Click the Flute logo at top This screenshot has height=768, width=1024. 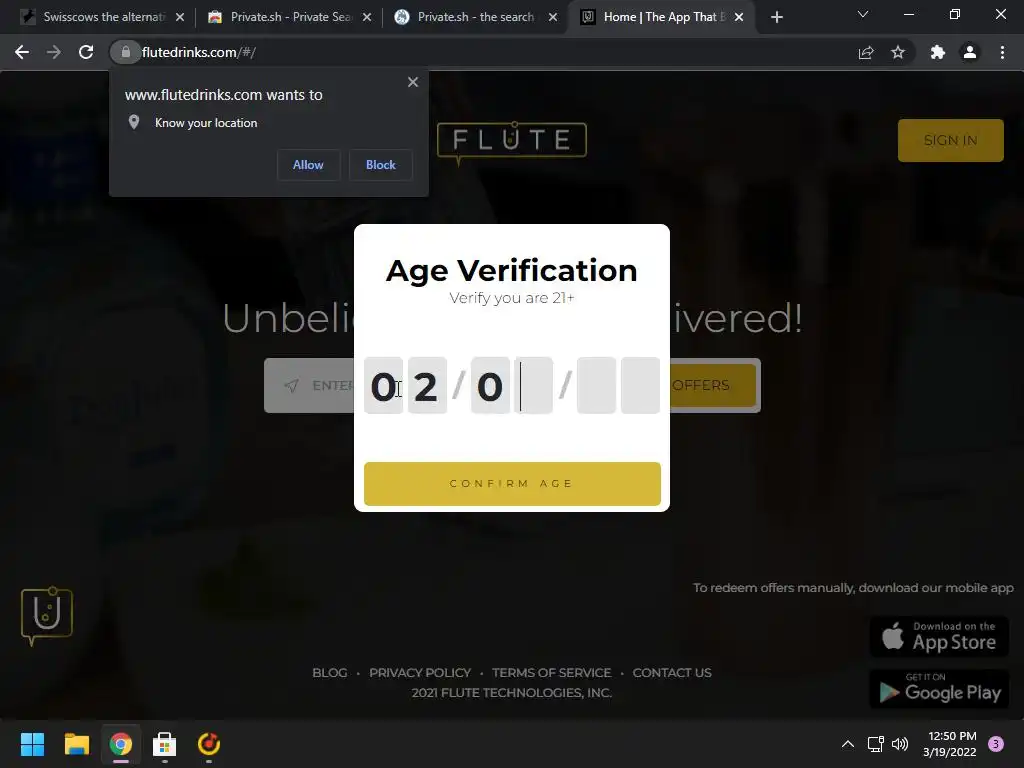511,142
